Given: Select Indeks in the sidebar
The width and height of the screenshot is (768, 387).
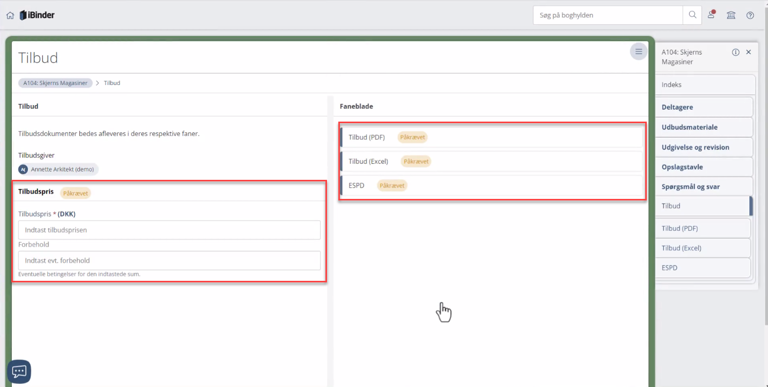Looking at the screenshot, I should point(705,85).
